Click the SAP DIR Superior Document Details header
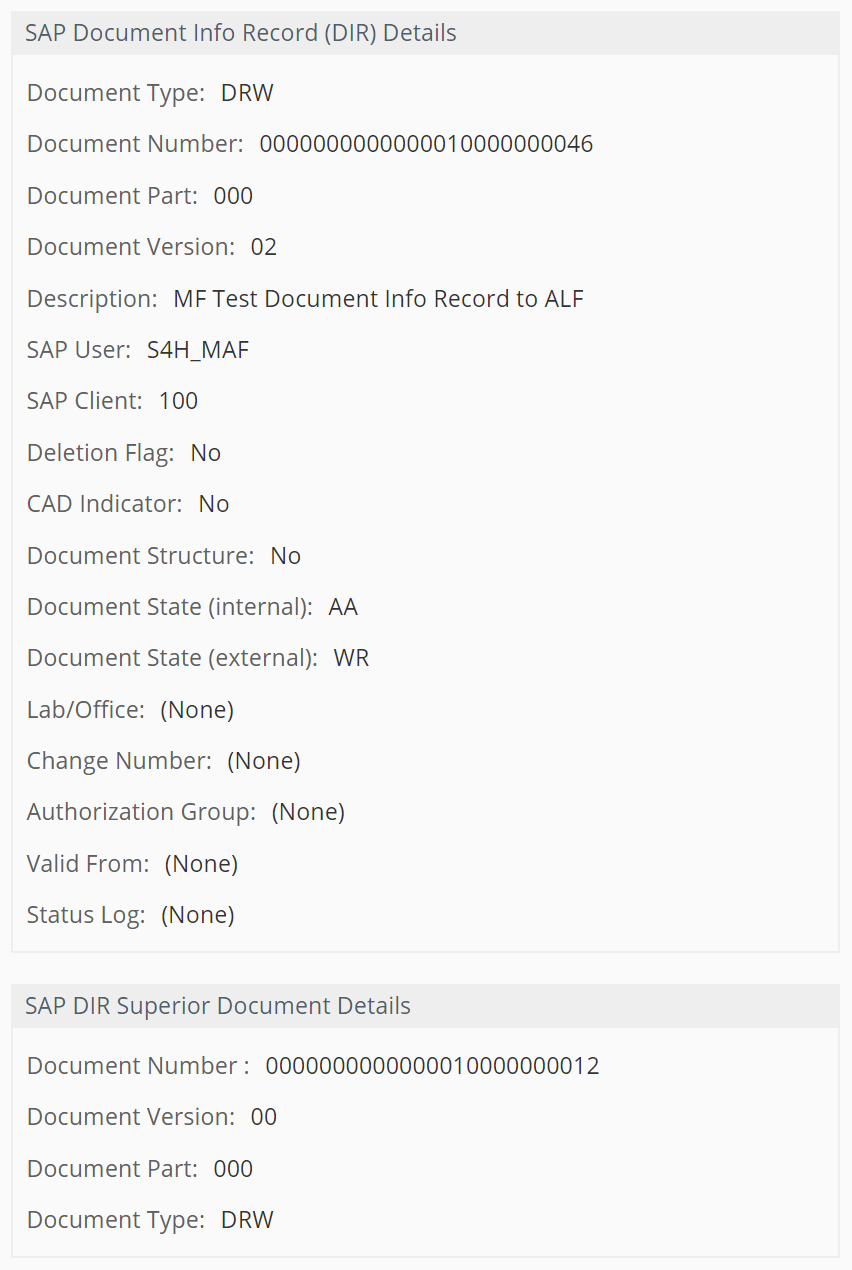852x1270 pixels. point(217,1005)
